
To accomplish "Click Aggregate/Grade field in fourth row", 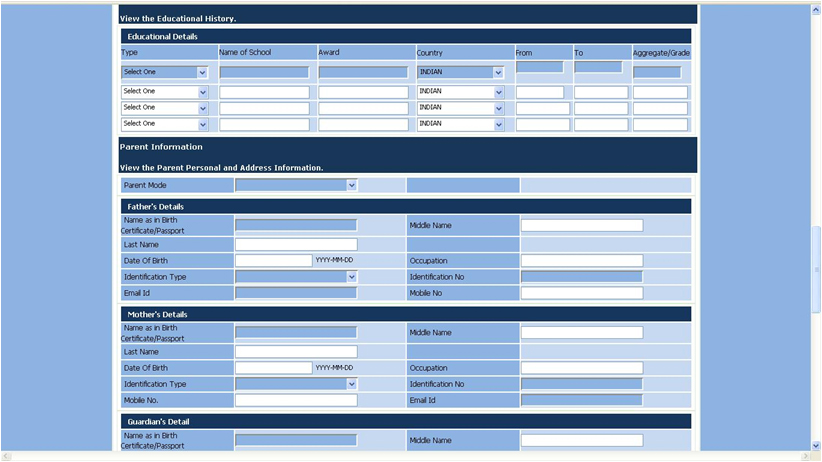I will [x=661, y=125].
